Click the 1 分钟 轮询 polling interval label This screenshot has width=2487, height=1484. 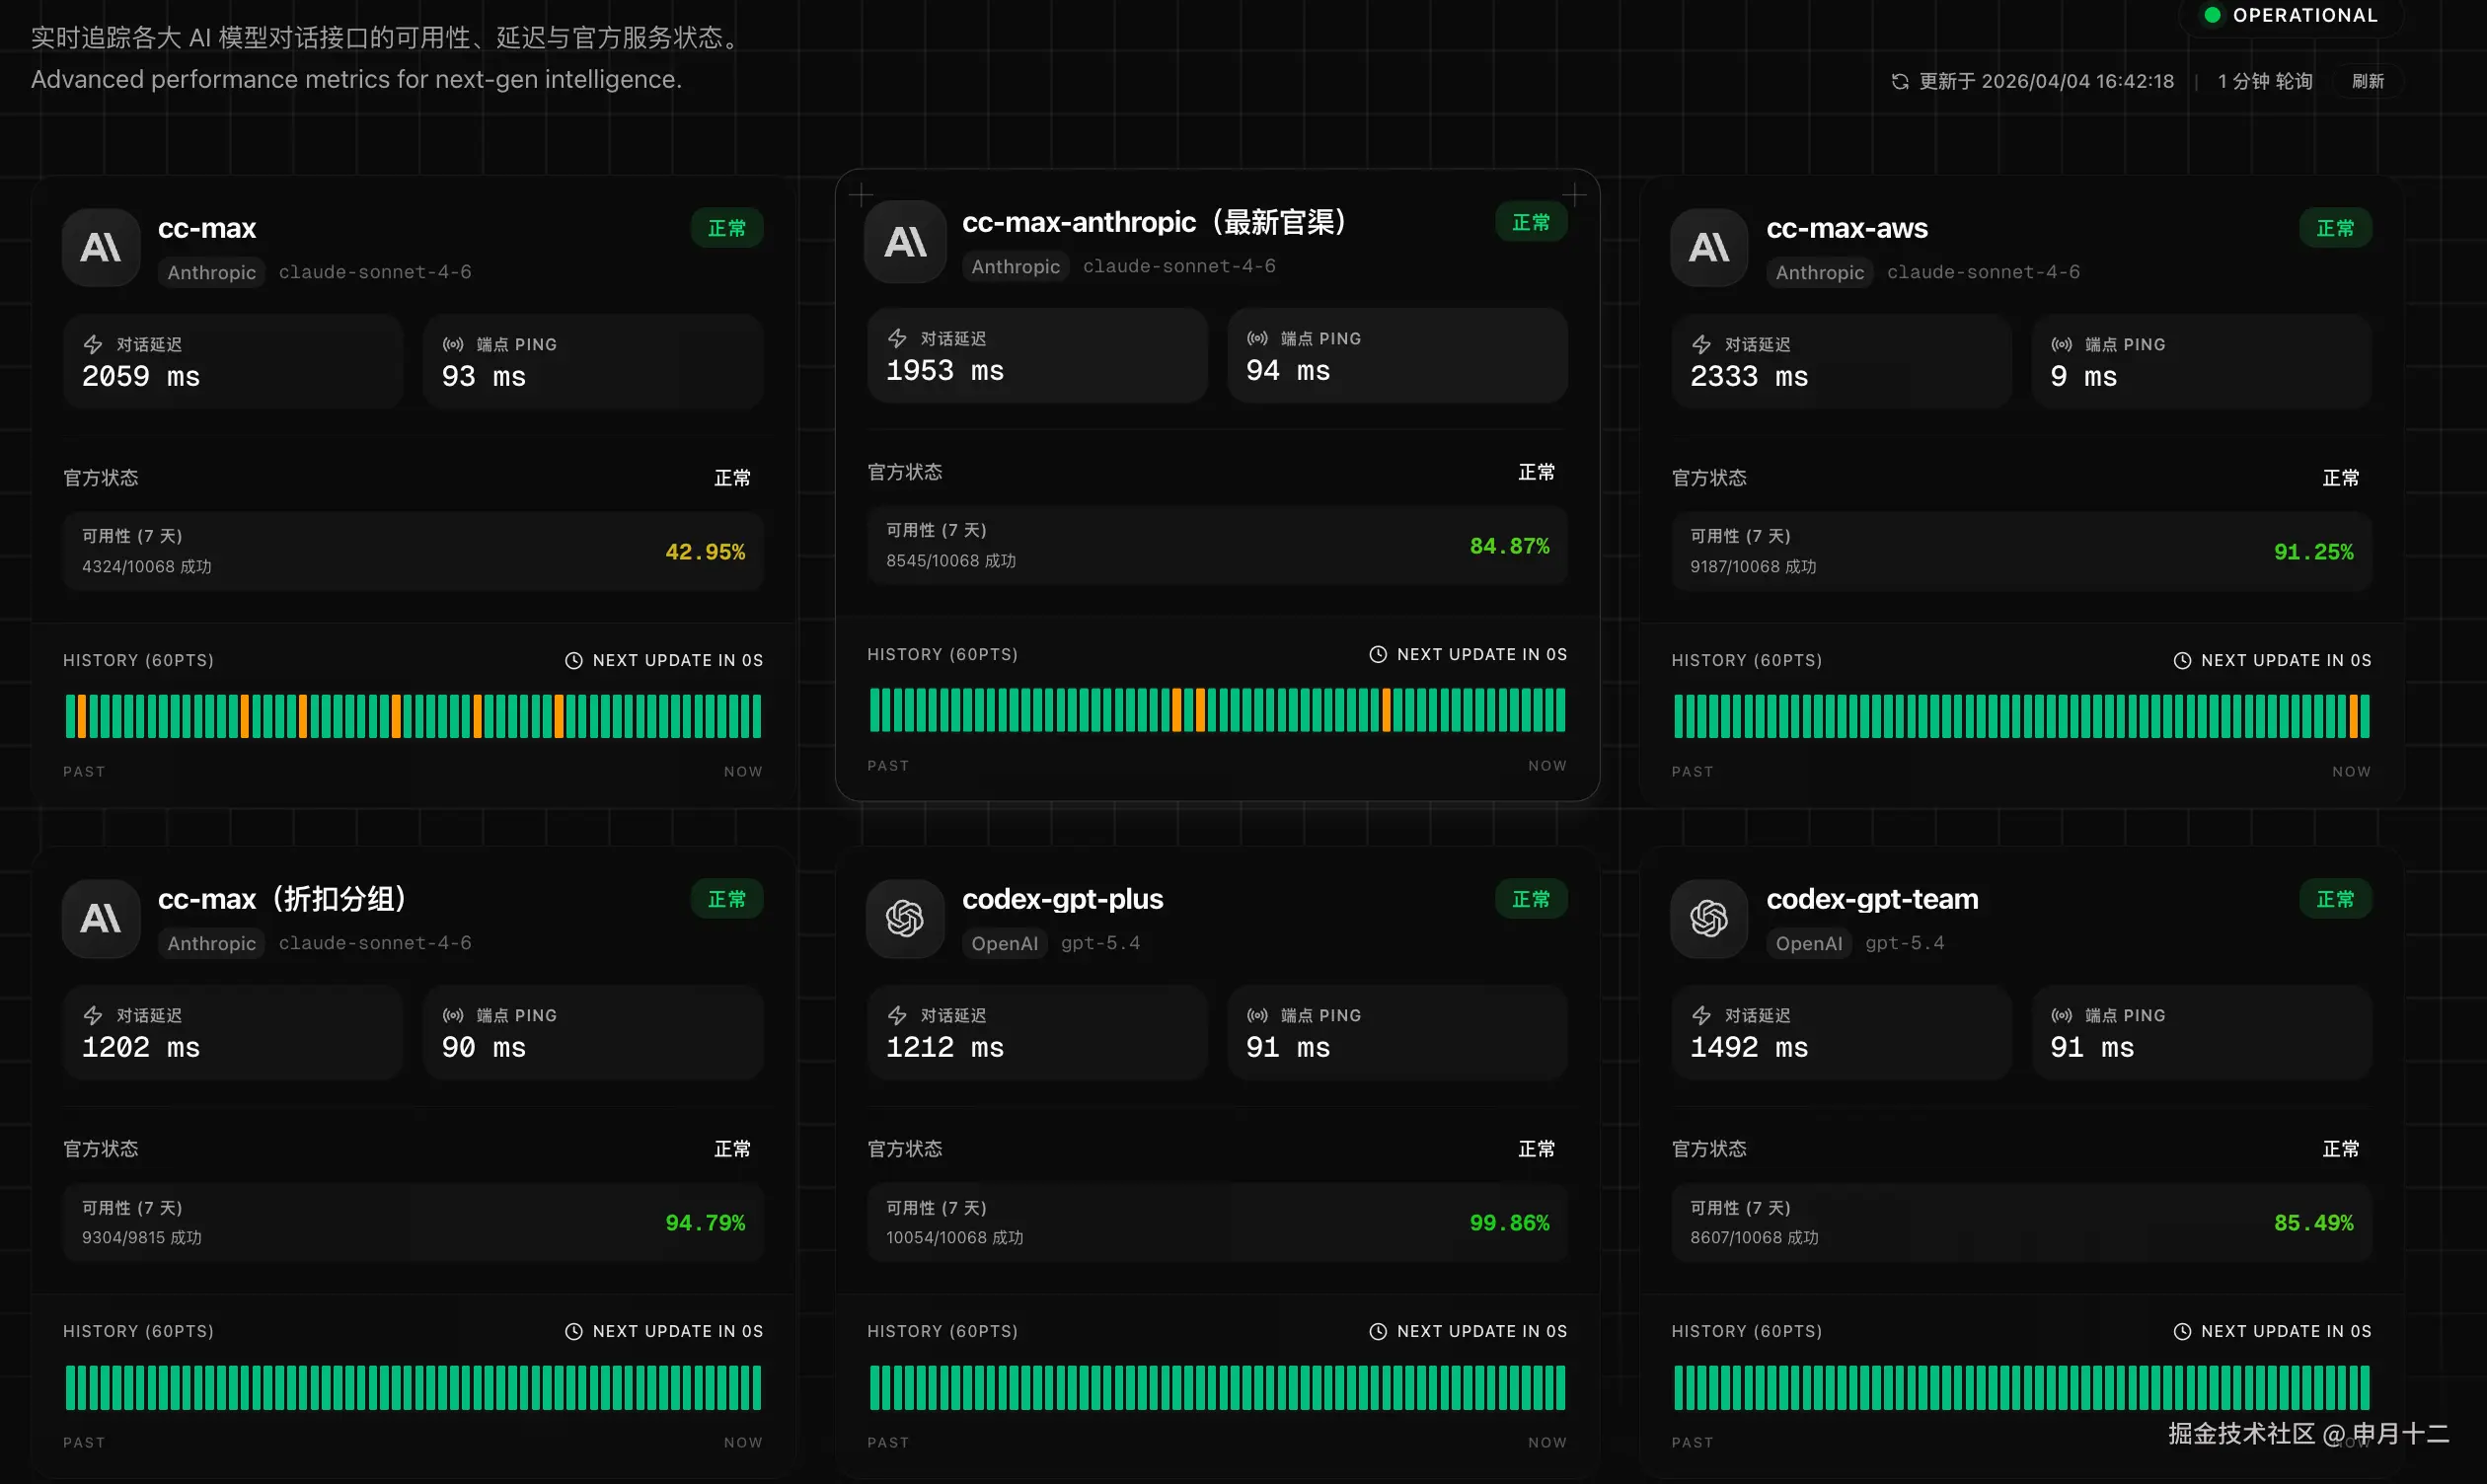coord(2265,81)
